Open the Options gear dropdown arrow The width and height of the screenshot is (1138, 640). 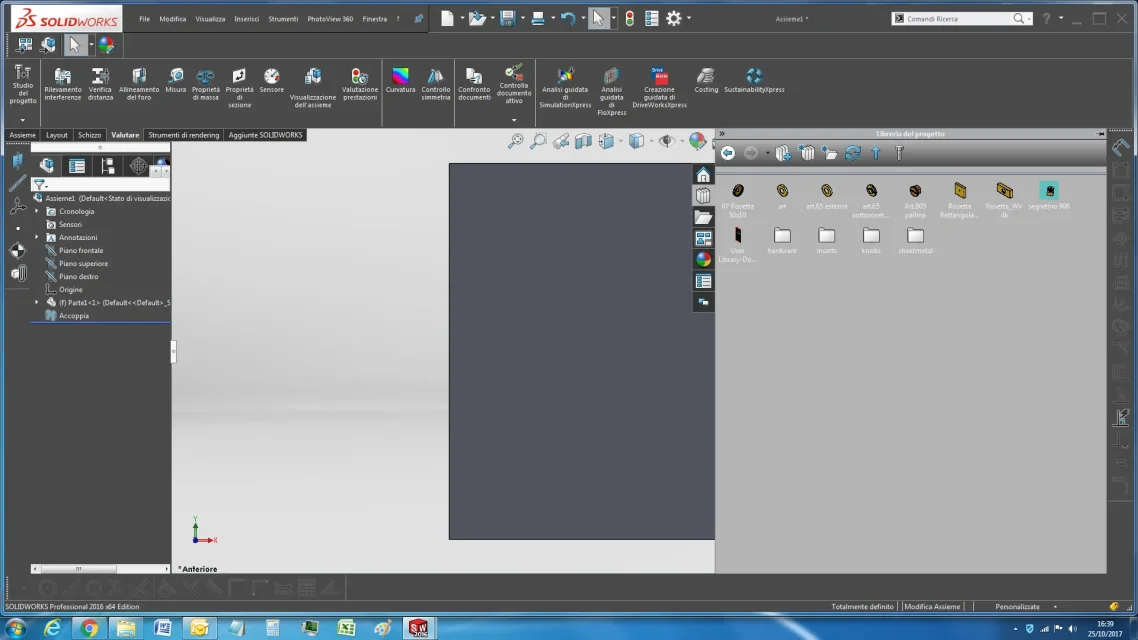tap(689, 18)
